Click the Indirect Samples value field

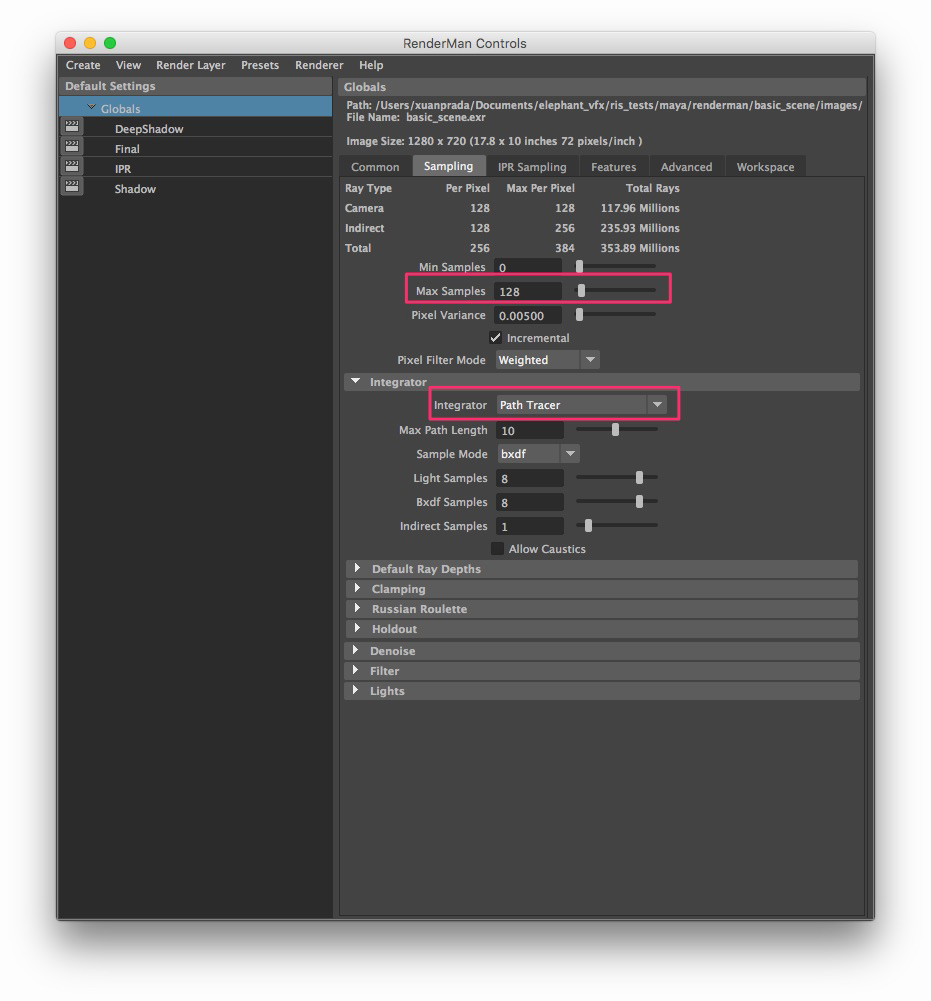click(530, 527)
